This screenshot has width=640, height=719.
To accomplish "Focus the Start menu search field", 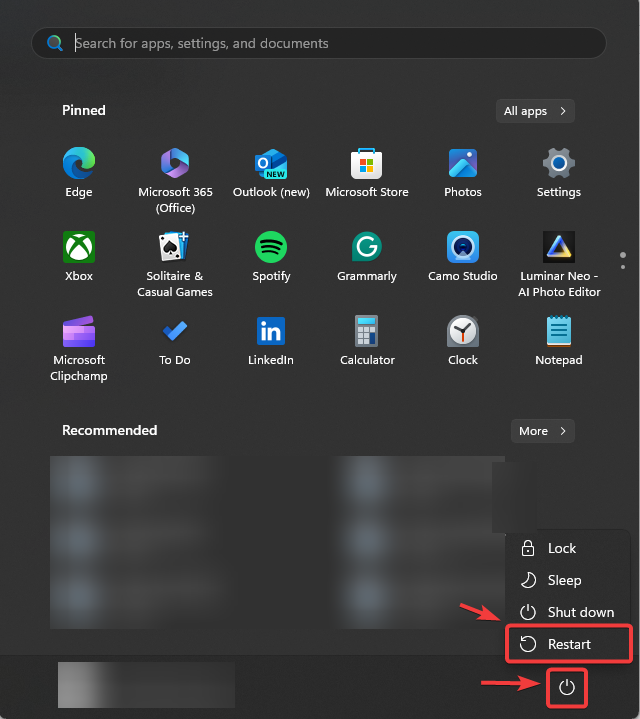I will (x=319, y=43).
